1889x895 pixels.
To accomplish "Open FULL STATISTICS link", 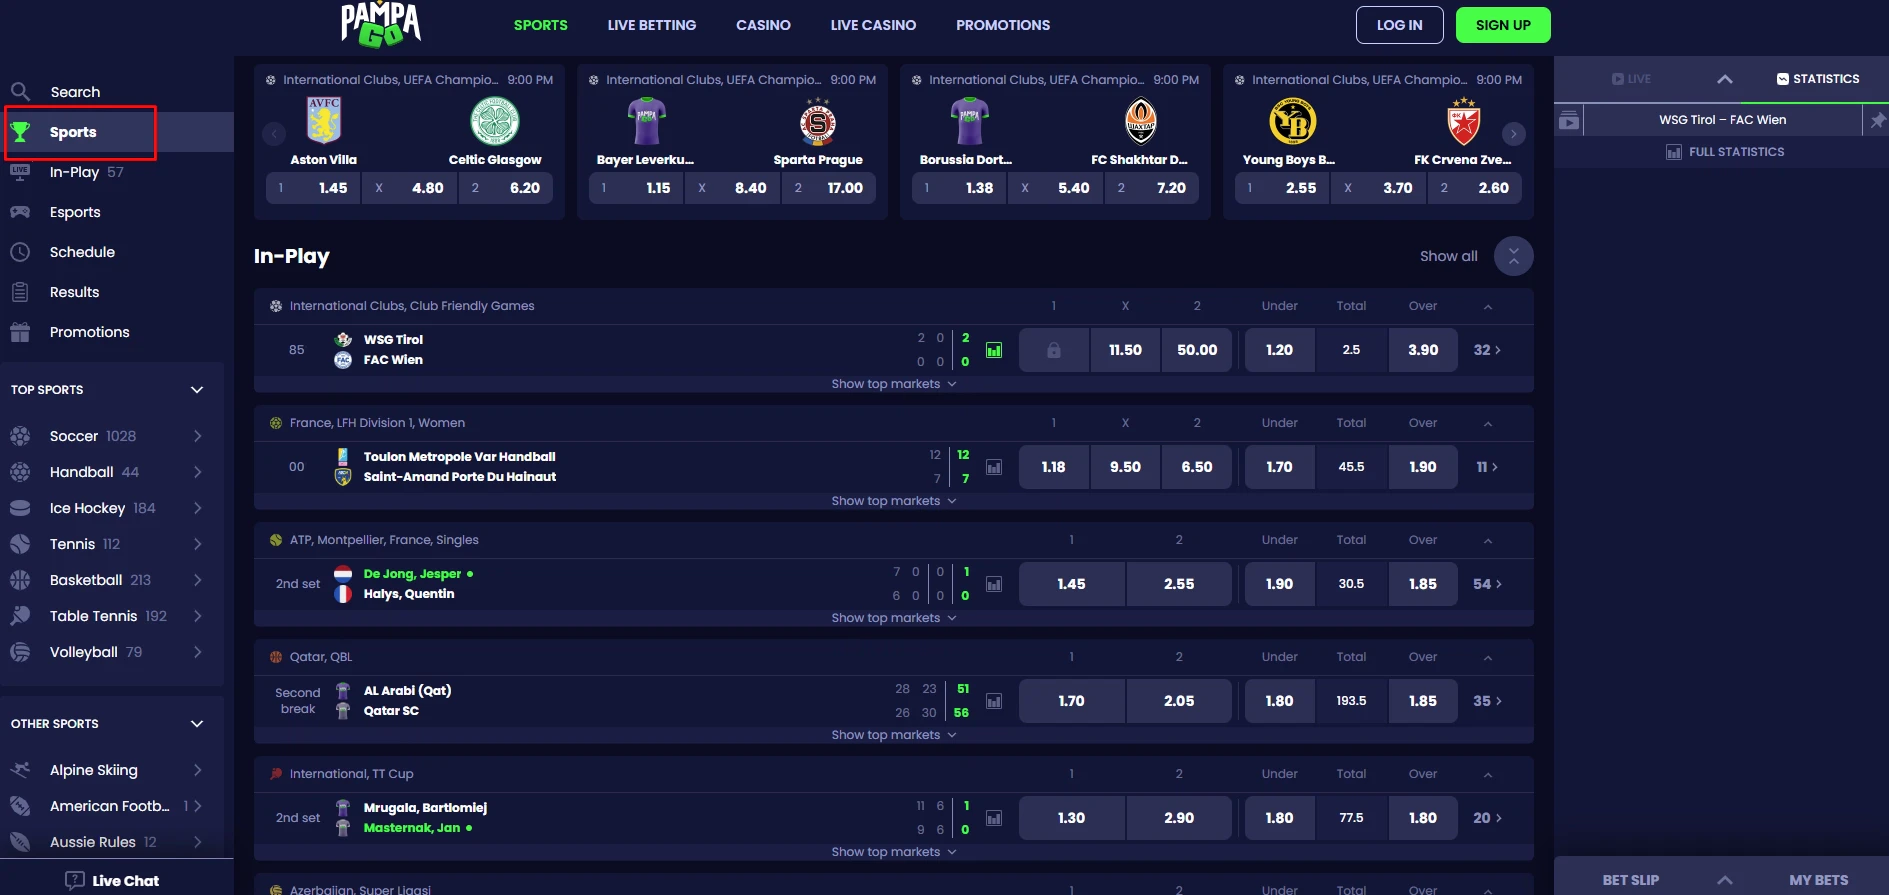I will 1725,152.
